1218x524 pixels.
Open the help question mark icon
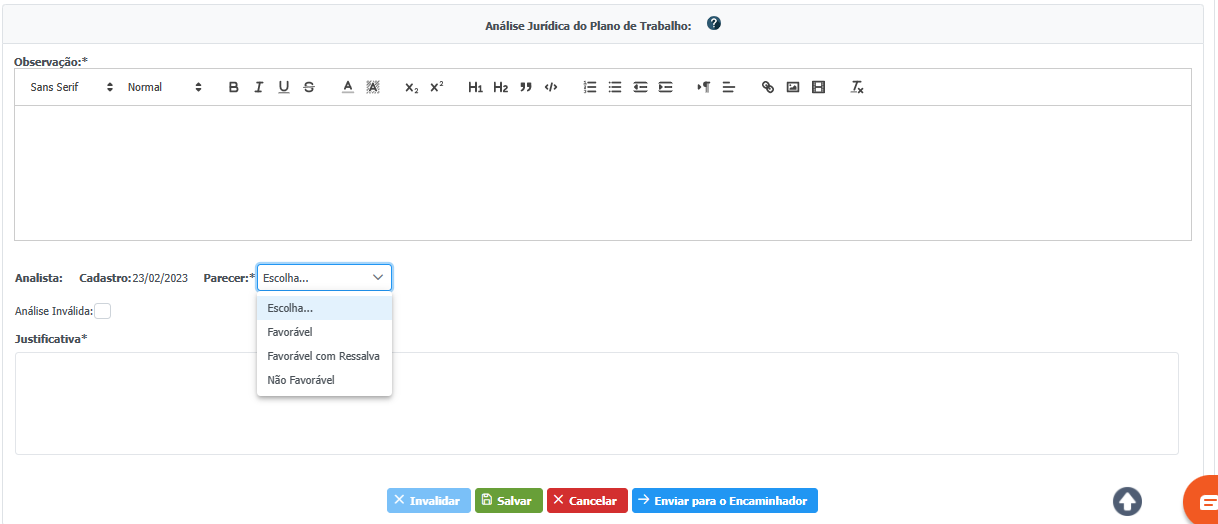point(714,24)
